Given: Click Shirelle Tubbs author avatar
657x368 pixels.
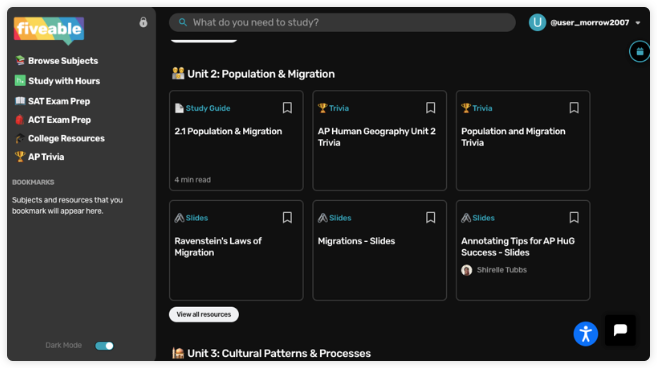Looking at the screenshot, I should [466, 270].
